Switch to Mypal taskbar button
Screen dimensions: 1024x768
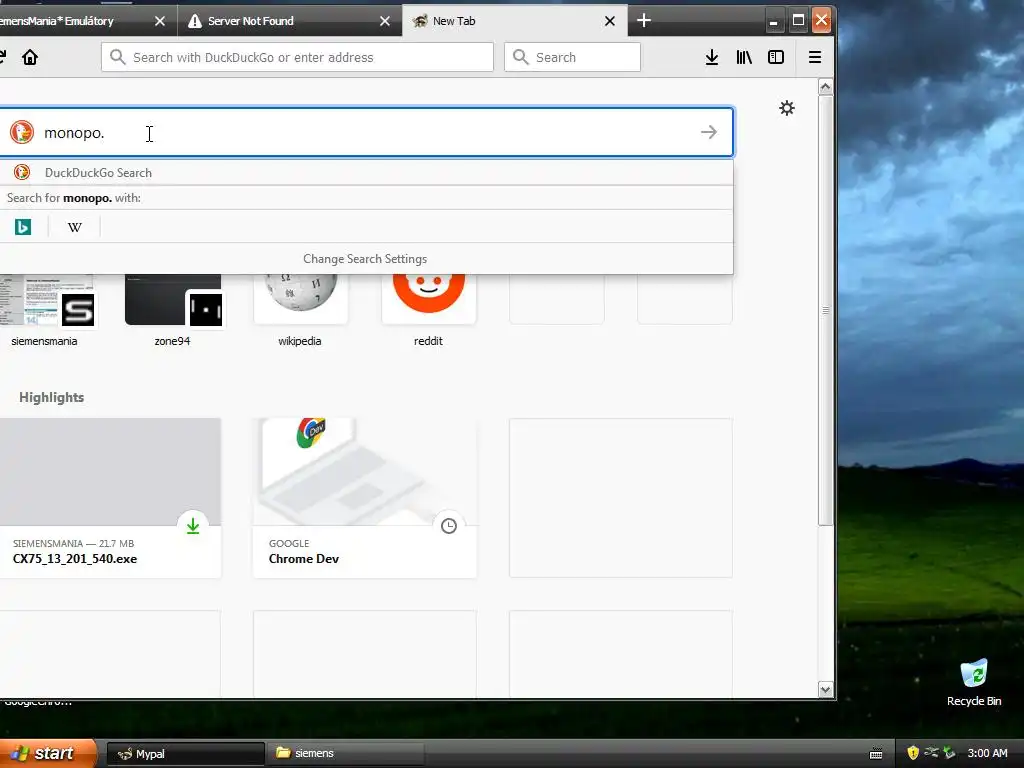[185, 754]
